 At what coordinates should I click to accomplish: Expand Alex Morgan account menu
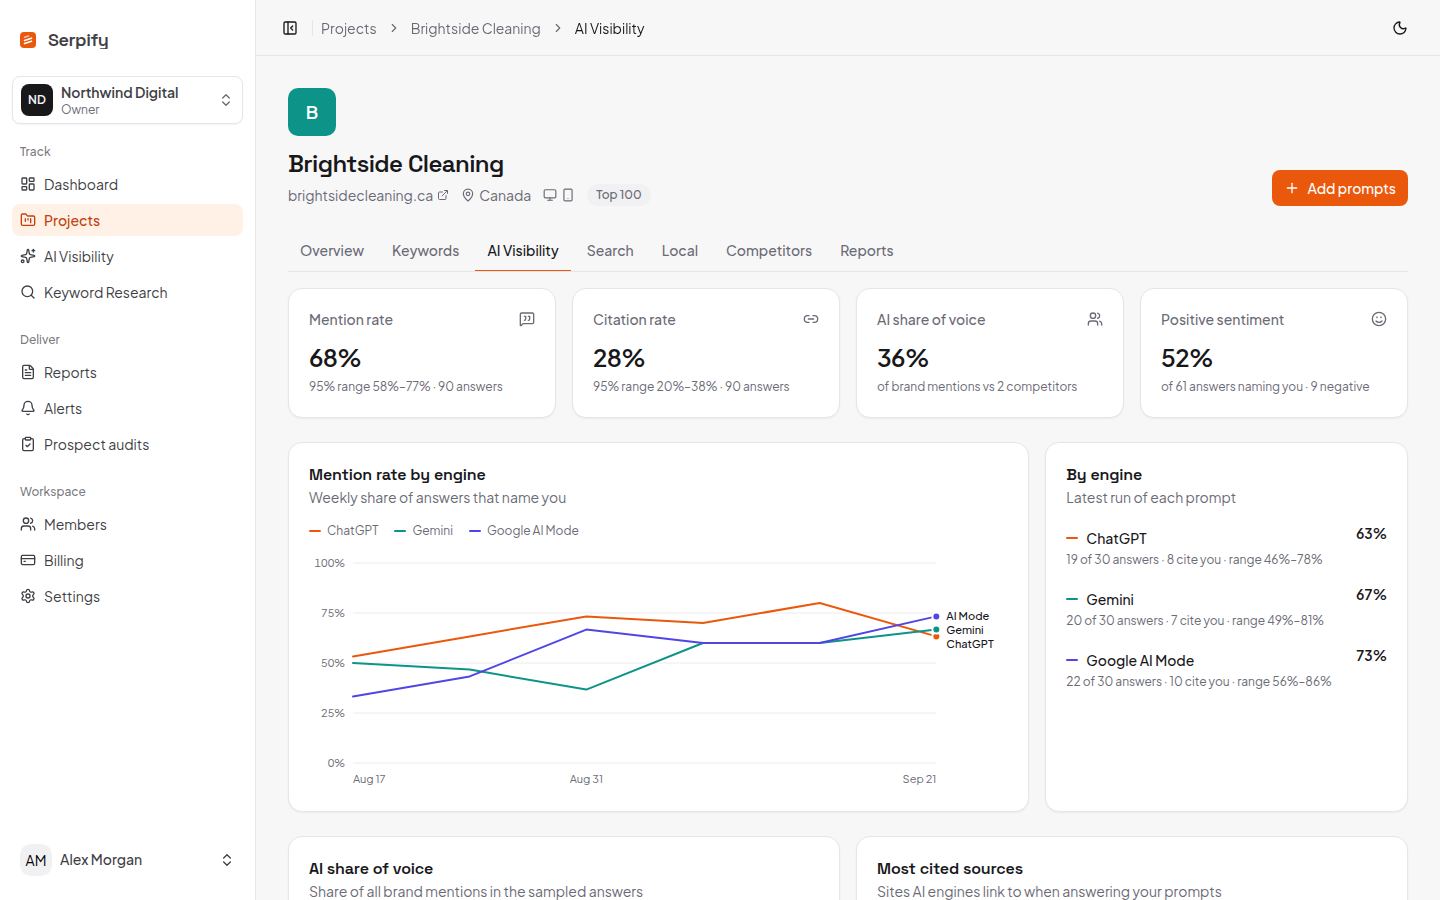point(127,860)
